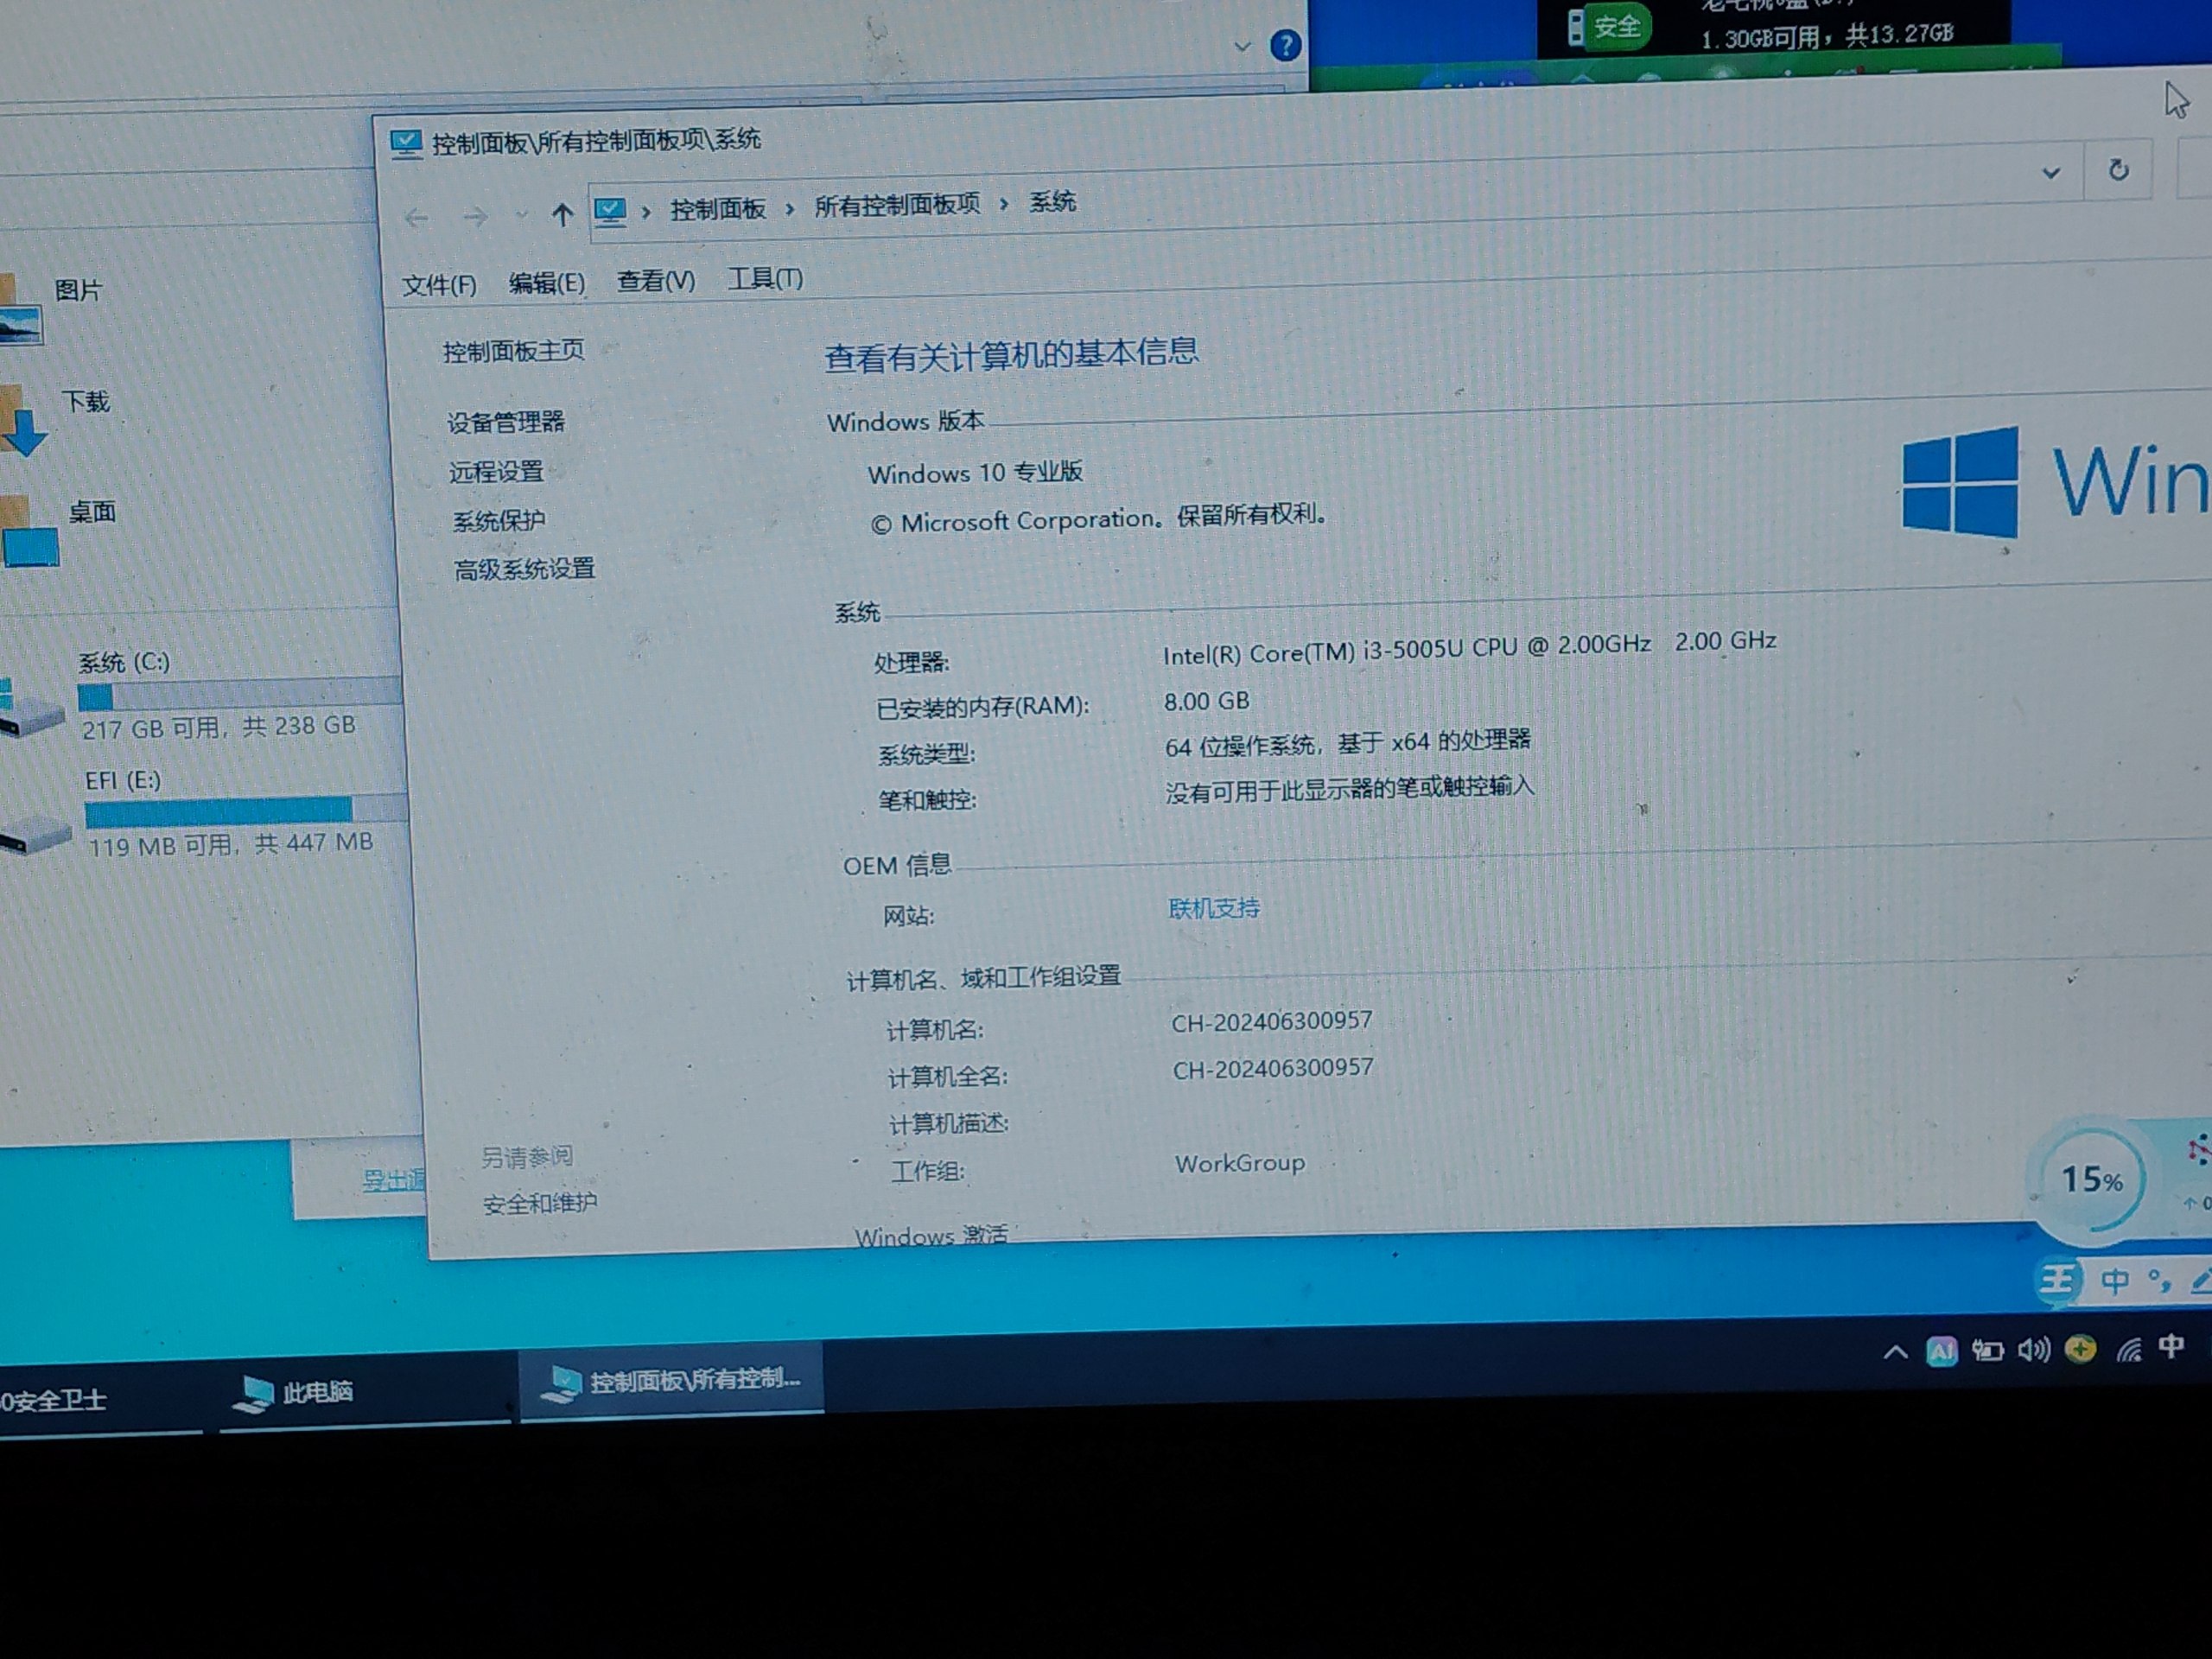The height and width of the screenshot is (1659, 2212).
Task: Select drive 系统 (C:) in This PC window
Action: (124, 662)
